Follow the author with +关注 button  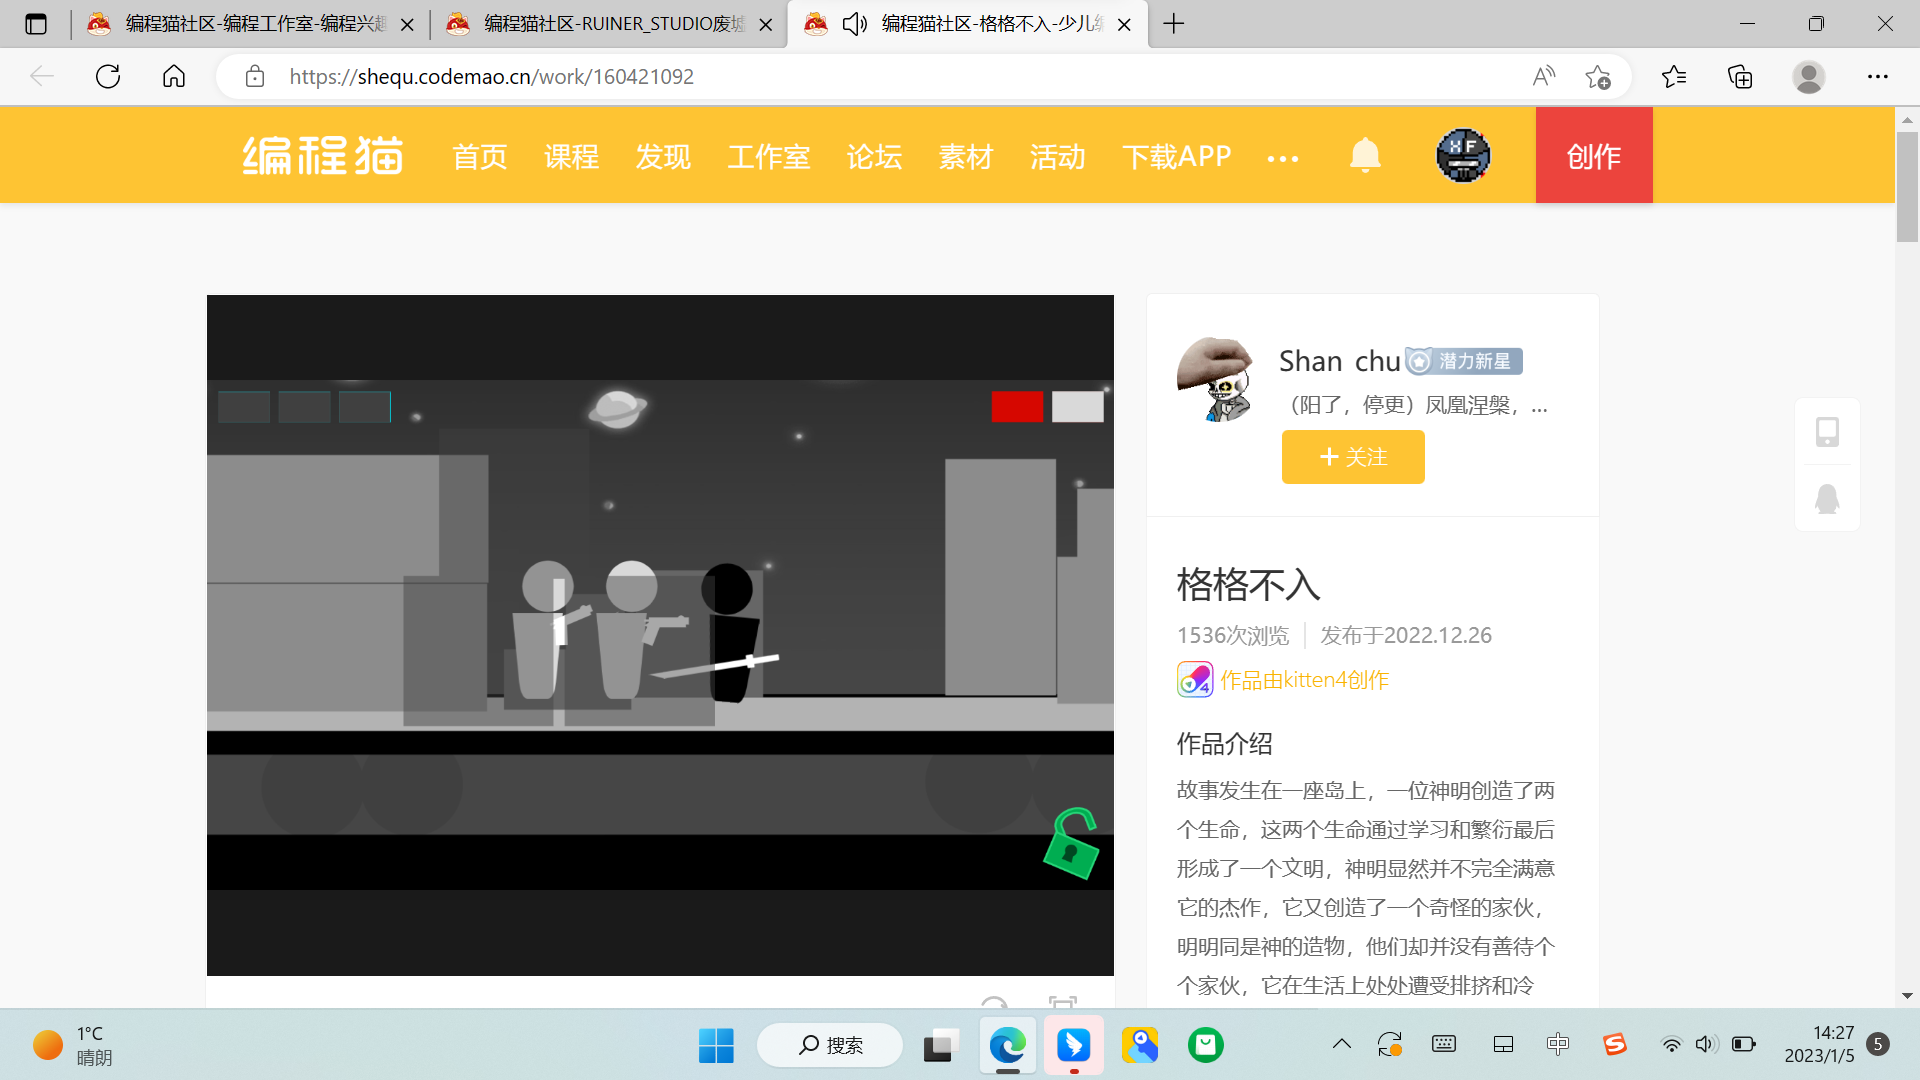pos(1353,457)
